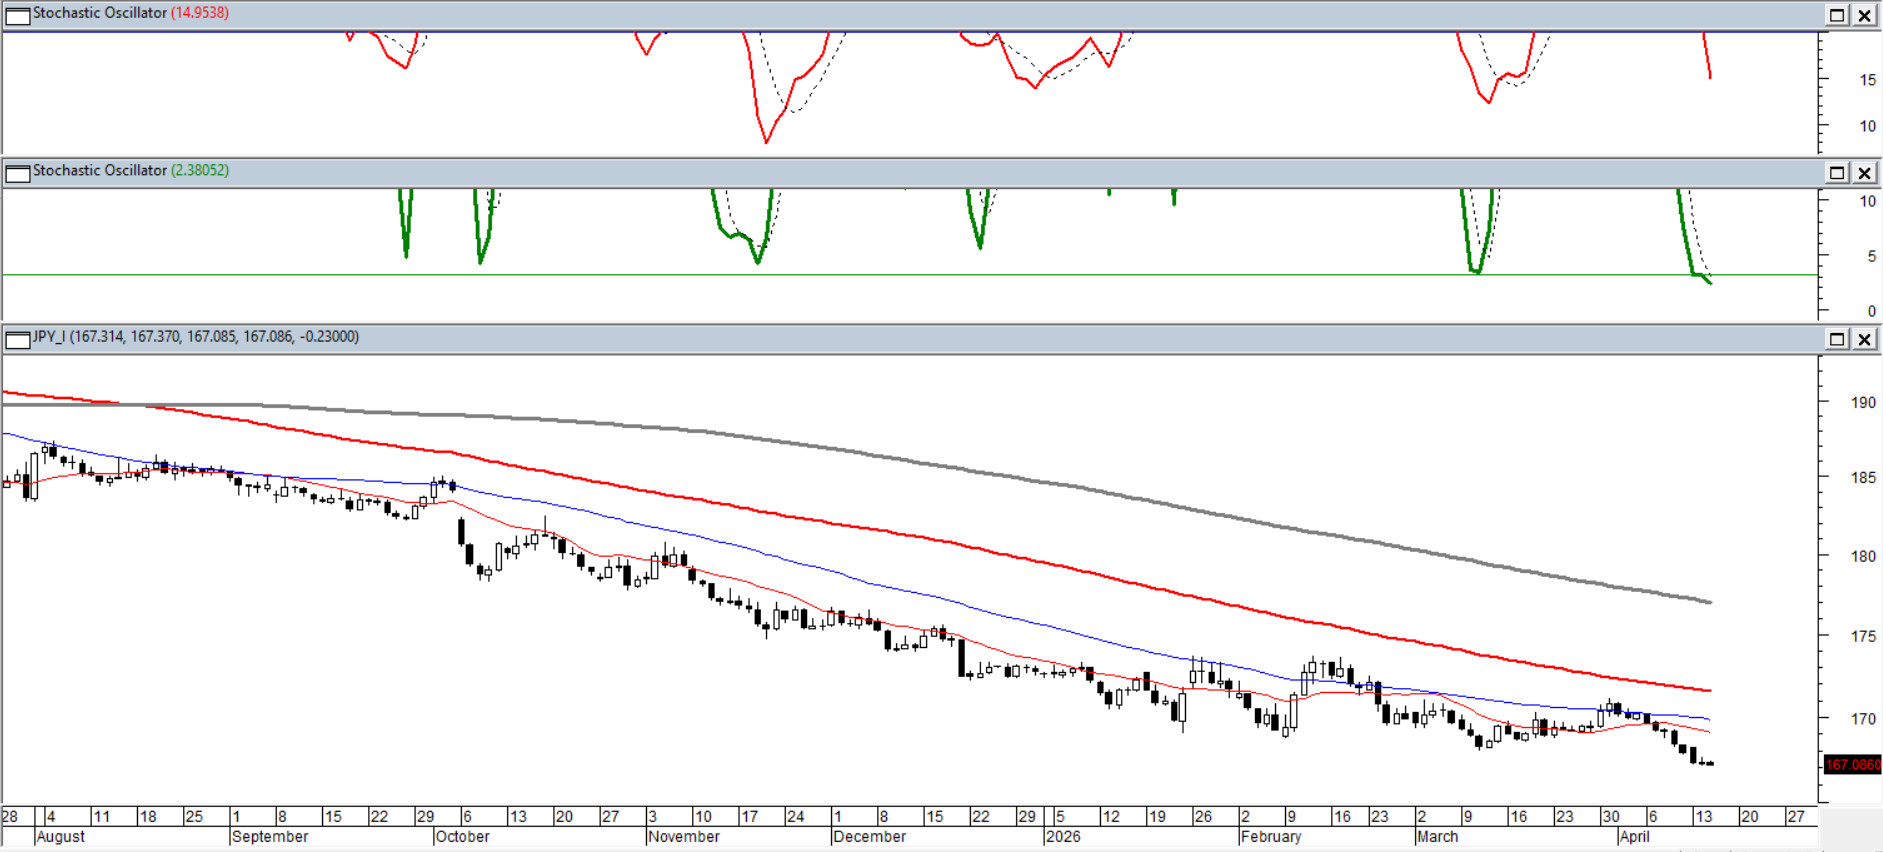
Task: Open the control-menu icon of Stochastic Oscillator (2.38052)
Action: (17, 173)
